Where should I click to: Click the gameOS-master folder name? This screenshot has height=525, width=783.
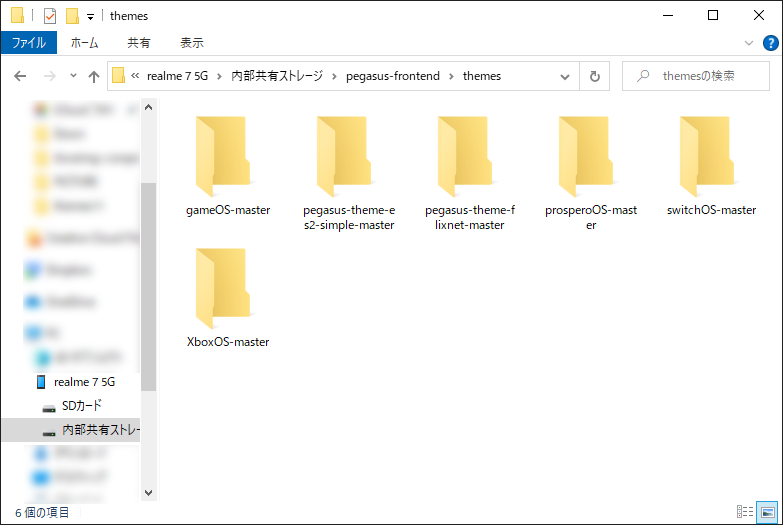(228, 210)
